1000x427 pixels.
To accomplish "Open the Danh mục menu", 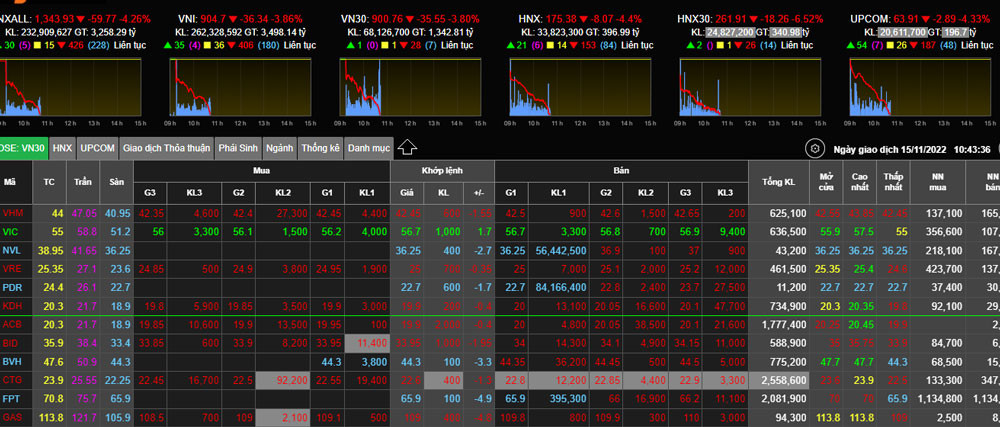I will 368,148.
